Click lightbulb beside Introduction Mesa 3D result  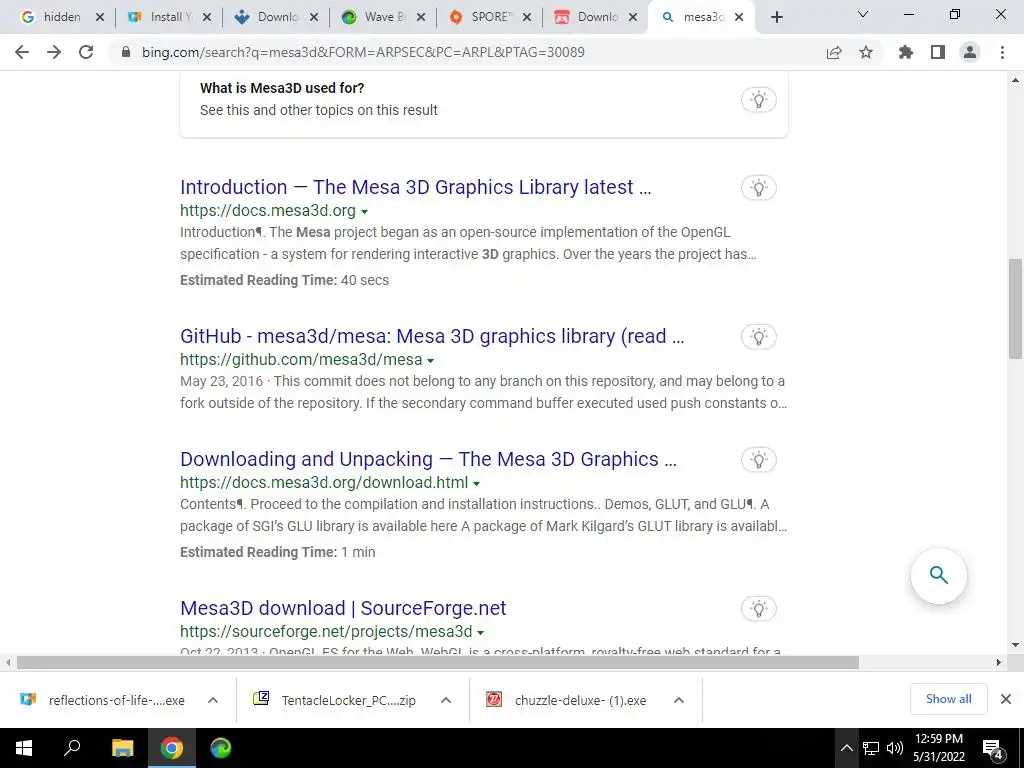pyautogui.click(x=759, y=188)
